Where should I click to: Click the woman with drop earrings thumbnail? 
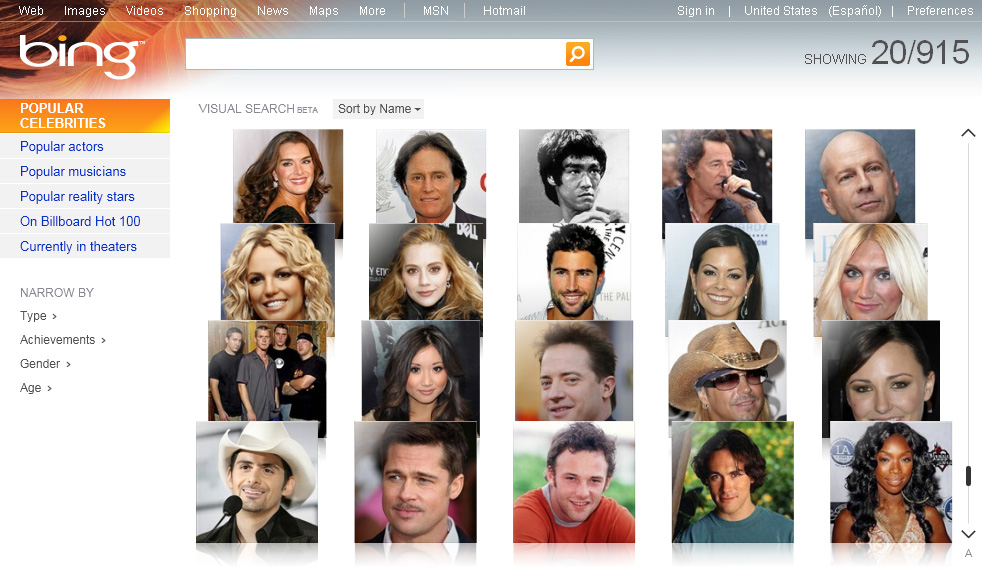[x=721, y=272]
